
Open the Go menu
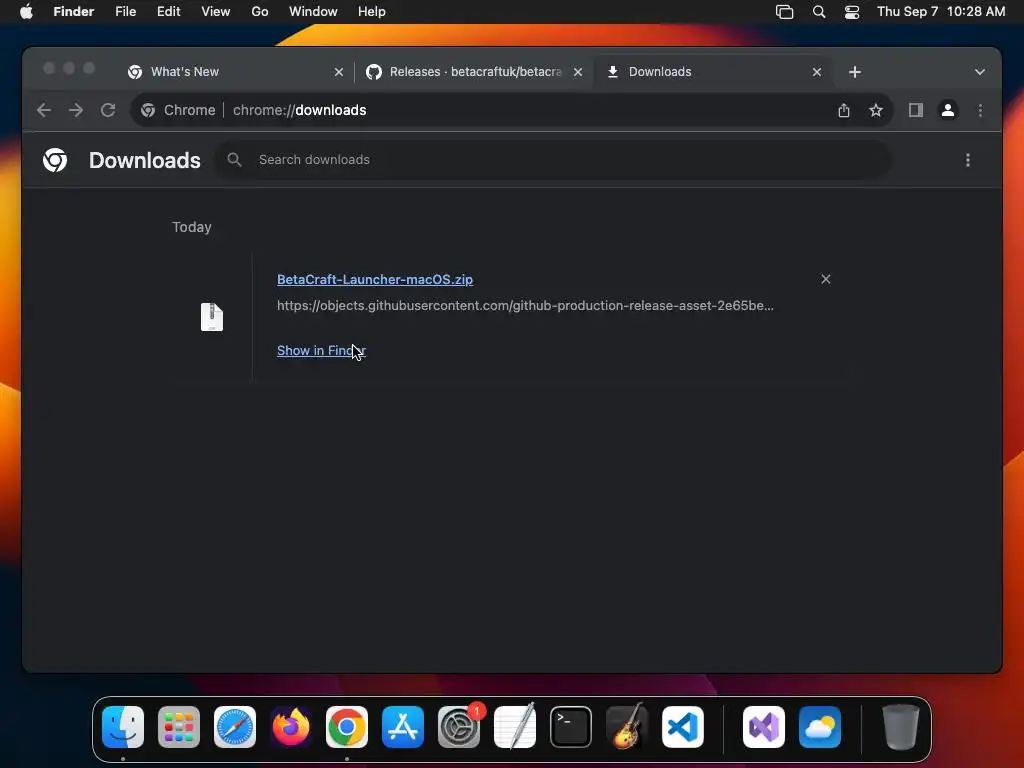[260, 12]
